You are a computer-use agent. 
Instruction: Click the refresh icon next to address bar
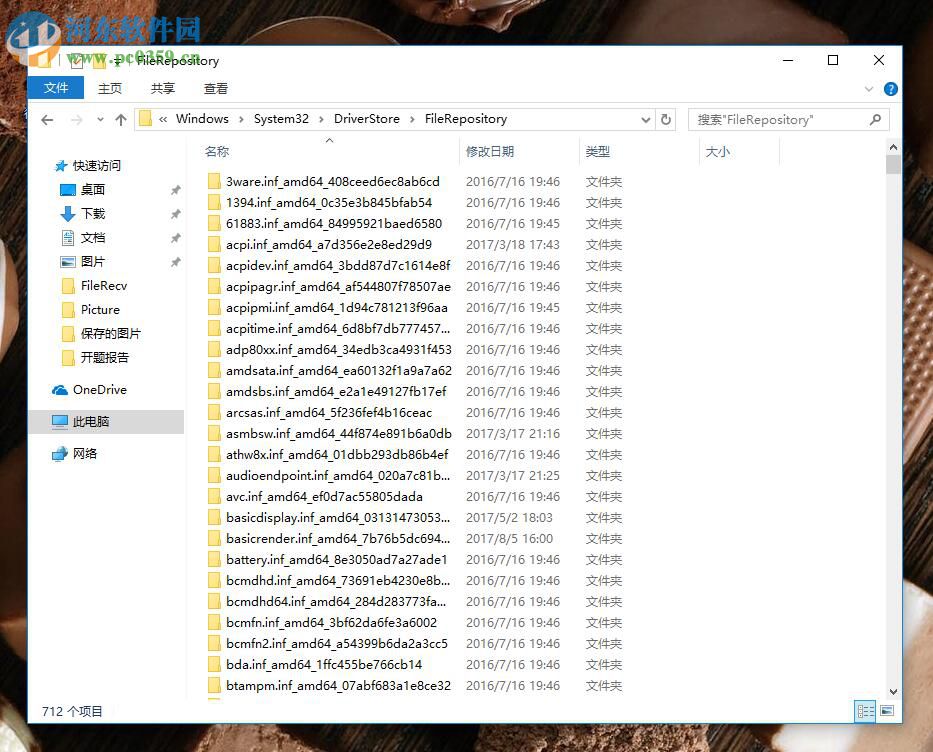tap(666, 119)
